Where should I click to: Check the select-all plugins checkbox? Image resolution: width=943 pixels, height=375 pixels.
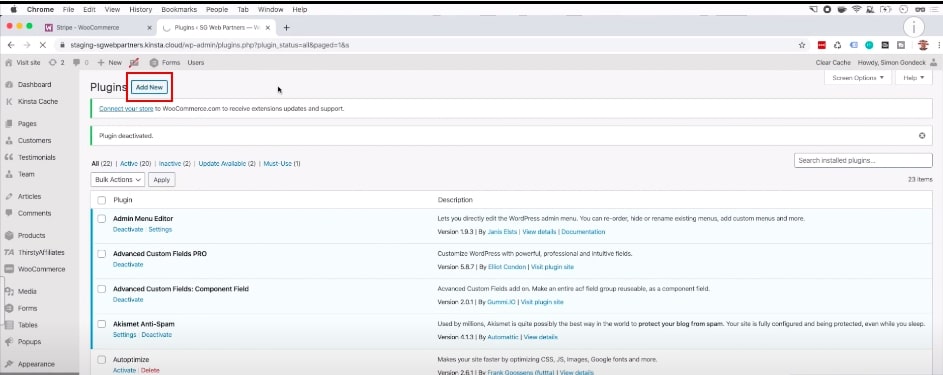coord(102,200)
